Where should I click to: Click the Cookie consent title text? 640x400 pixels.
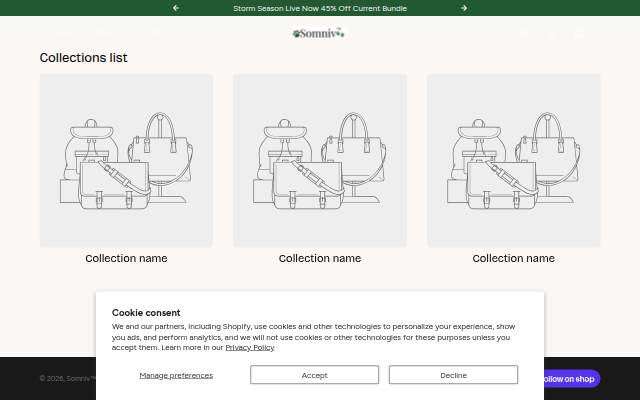[146, 313]
